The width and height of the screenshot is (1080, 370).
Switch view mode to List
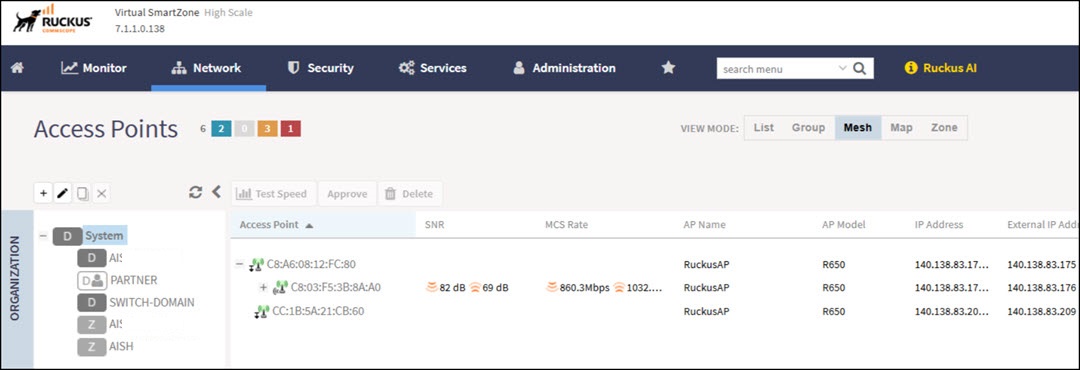[x=763, y=127]
